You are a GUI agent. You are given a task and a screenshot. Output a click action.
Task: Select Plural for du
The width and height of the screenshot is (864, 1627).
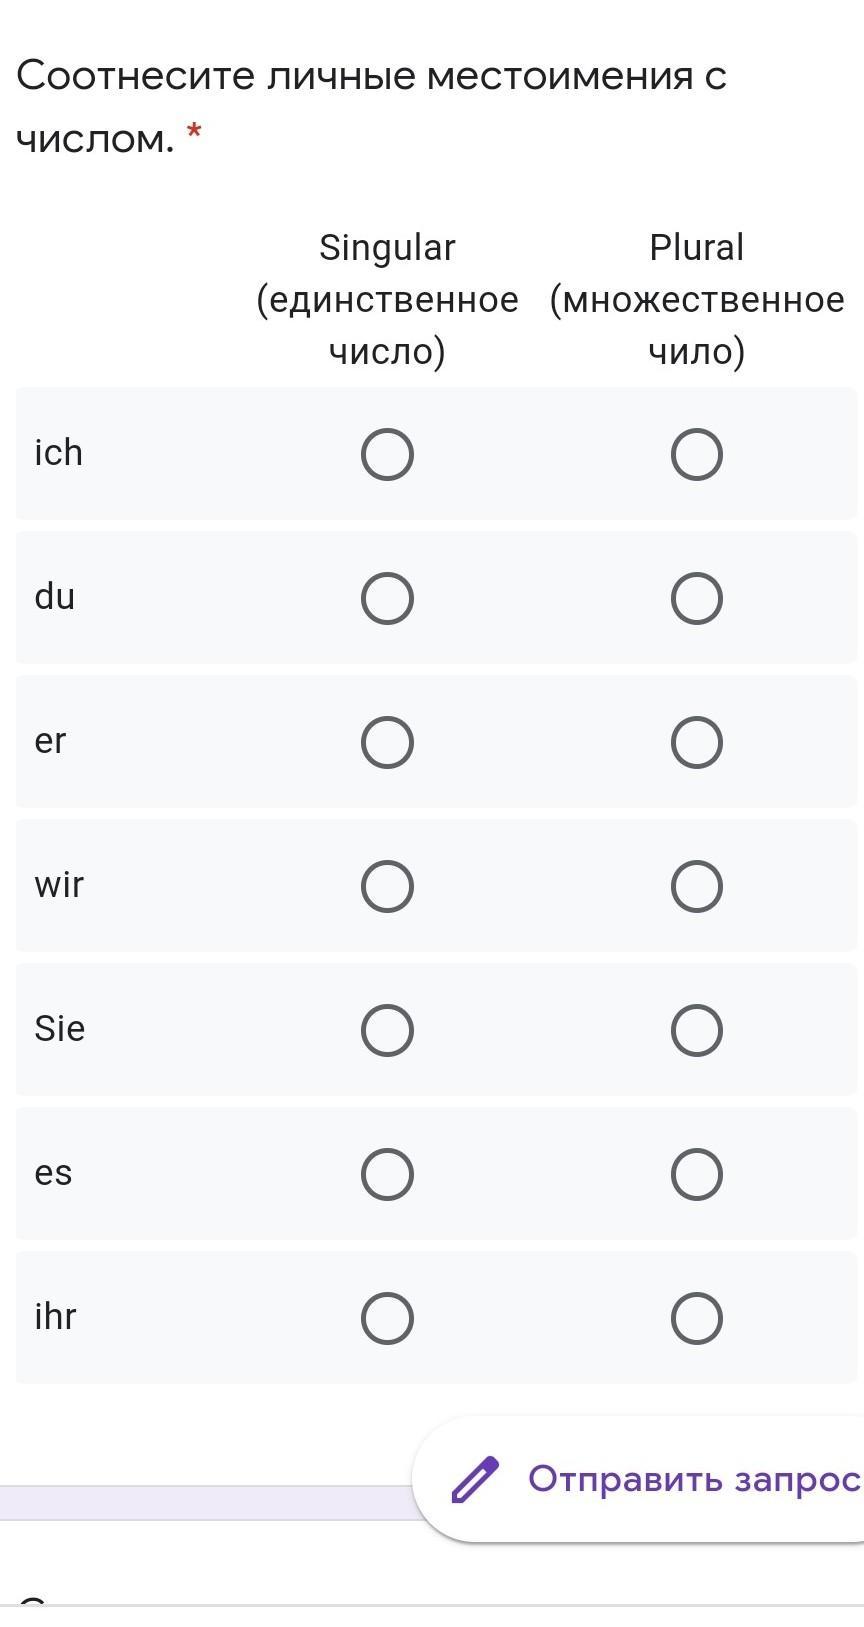(697, 599)
